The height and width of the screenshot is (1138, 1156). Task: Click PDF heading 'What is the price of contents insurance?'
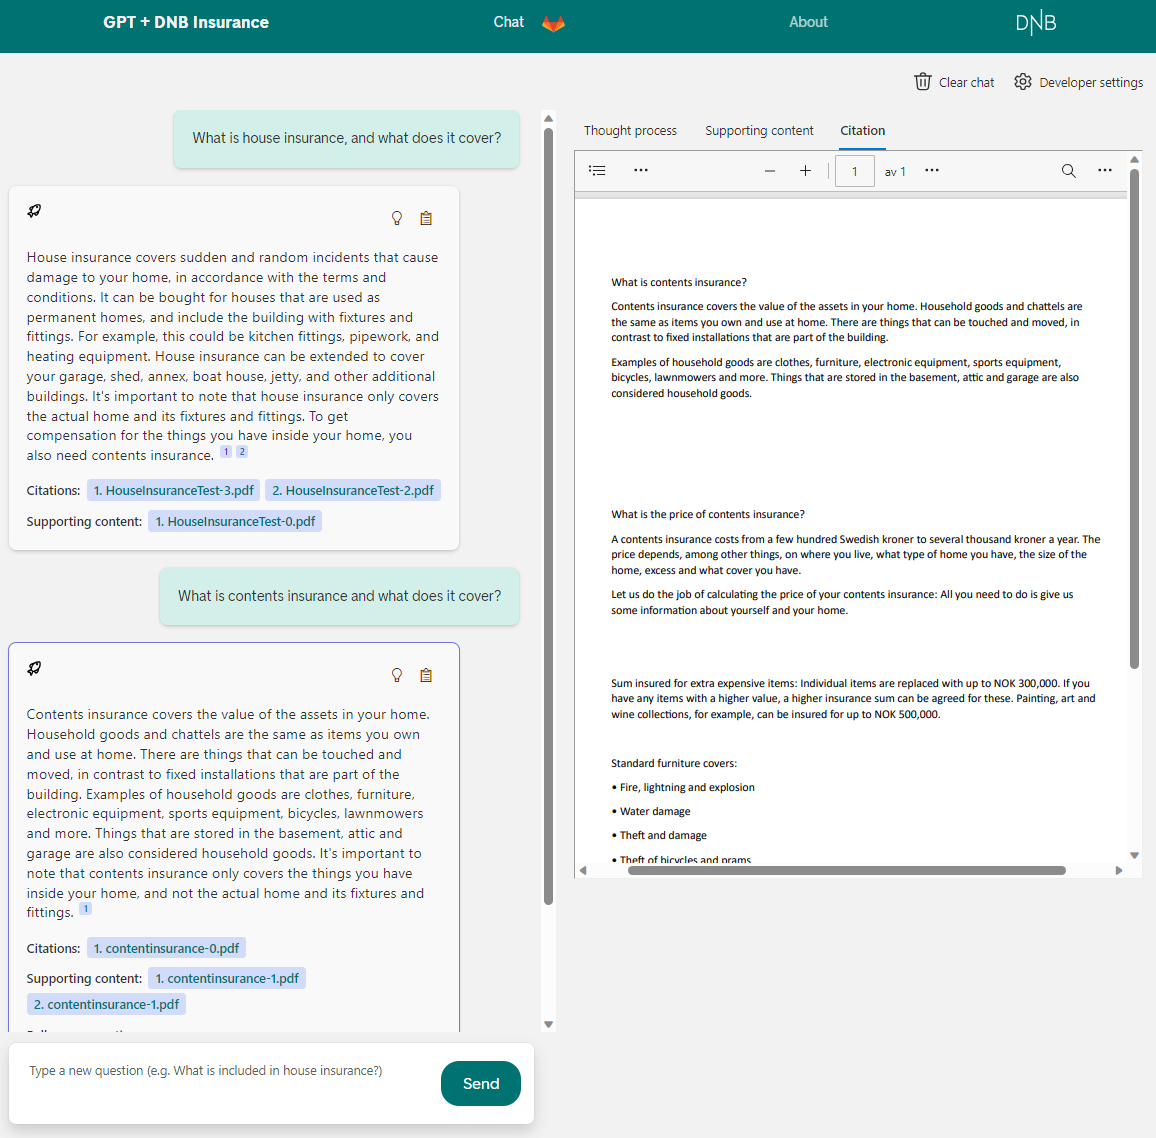708,514
